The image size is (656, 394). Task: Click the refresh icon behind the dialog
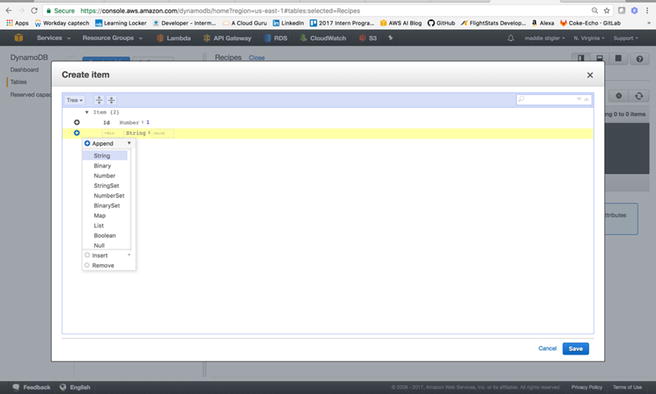tap(639, 96)
